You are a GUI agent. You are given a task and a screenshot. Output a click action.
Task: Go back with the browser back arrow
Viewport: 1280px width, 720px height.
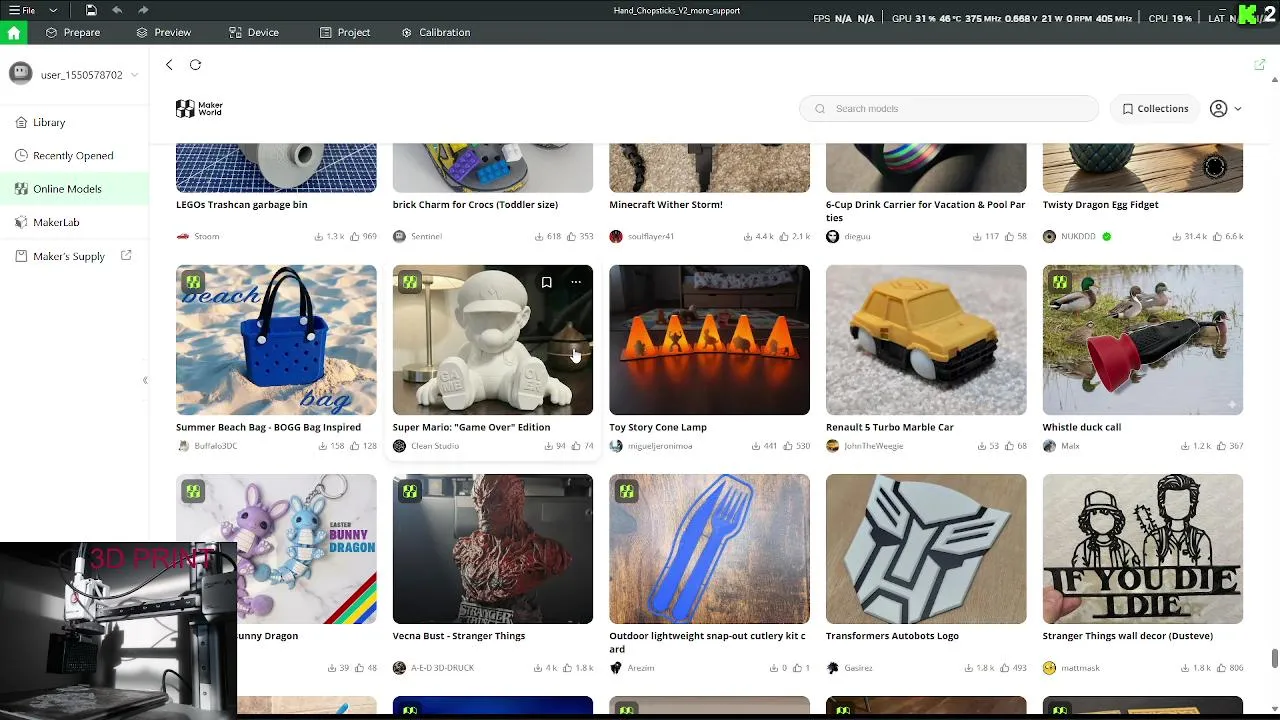[x=169, y=64]
